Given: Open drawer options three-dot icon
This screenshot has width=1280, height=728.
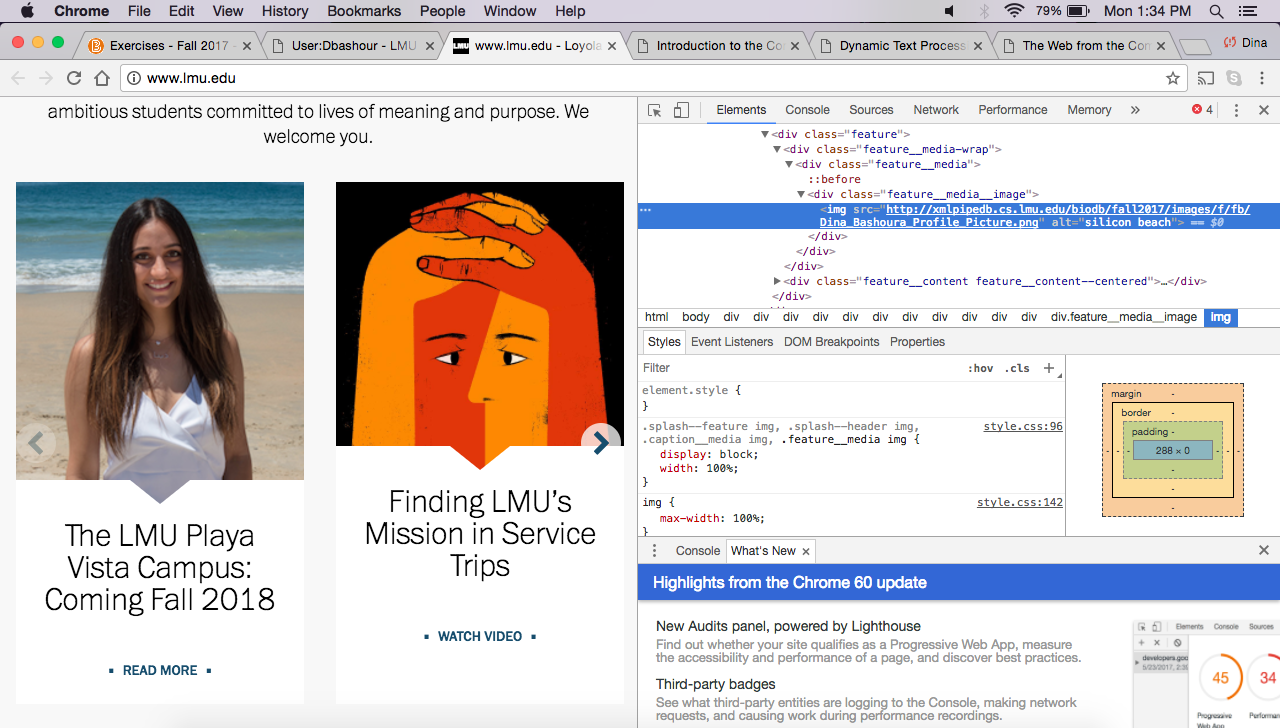Looking at the screenshot, I should pos(655,551).
